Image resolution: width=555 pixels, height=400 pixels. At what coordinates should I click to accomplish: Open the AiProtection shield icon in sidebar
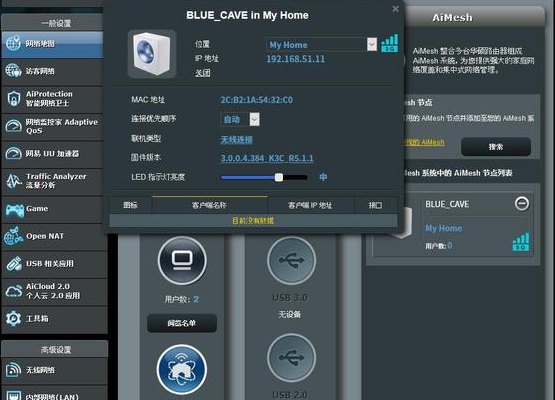(13, 99)
